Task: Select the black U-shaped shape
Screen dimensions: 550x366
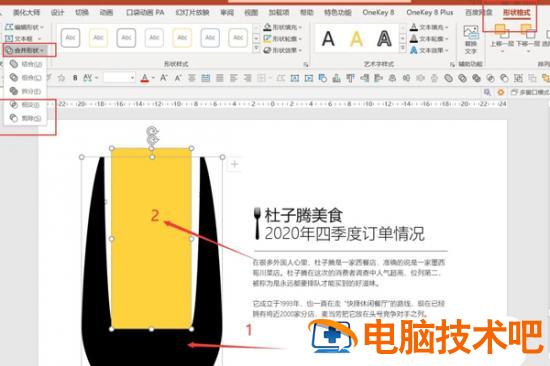Action: [152, 347]
